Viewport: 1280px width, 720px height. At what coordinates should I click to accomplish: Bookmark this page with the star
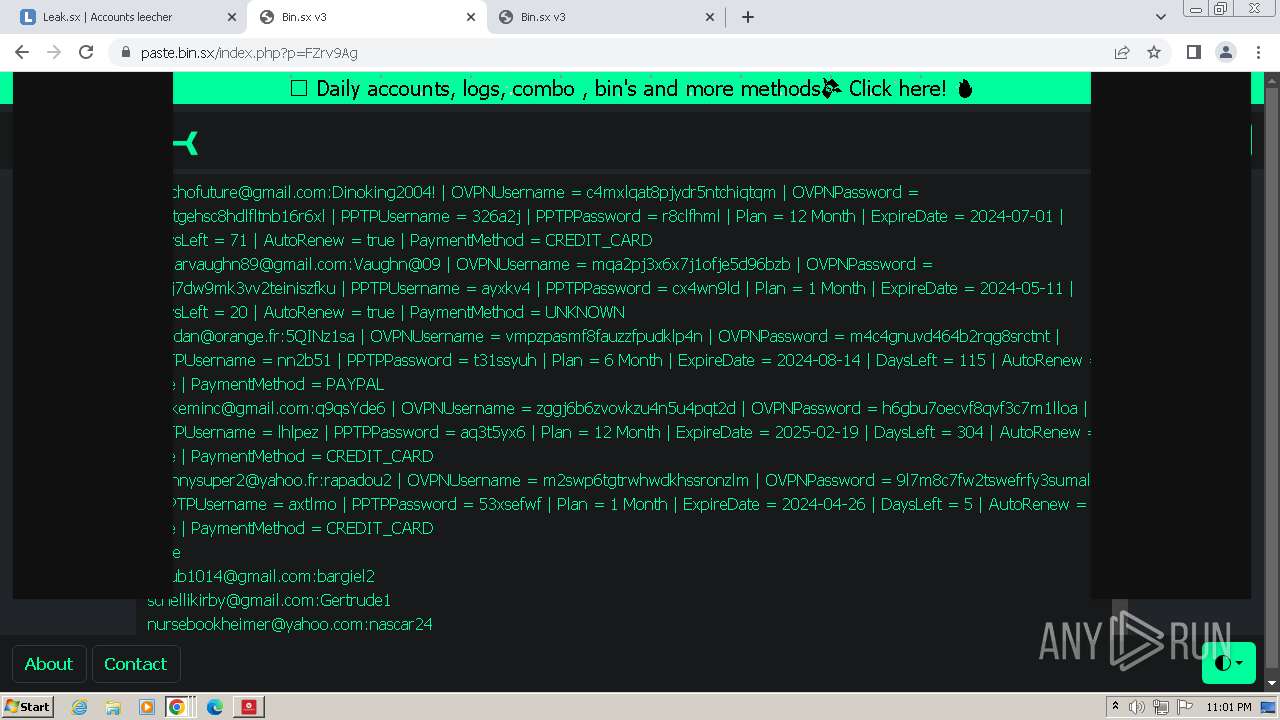click(x=1154, y=52)
